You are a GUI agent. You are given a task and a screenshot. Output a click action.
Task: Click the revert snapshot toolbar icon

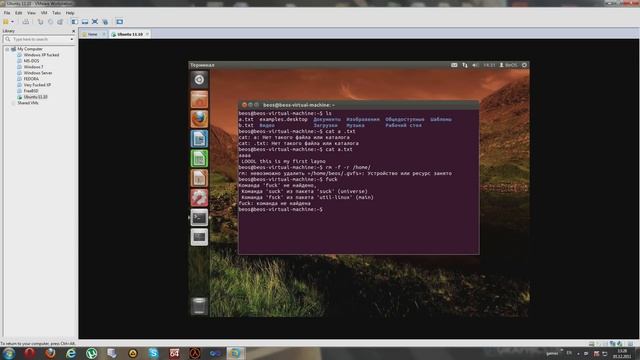(50, 22)
